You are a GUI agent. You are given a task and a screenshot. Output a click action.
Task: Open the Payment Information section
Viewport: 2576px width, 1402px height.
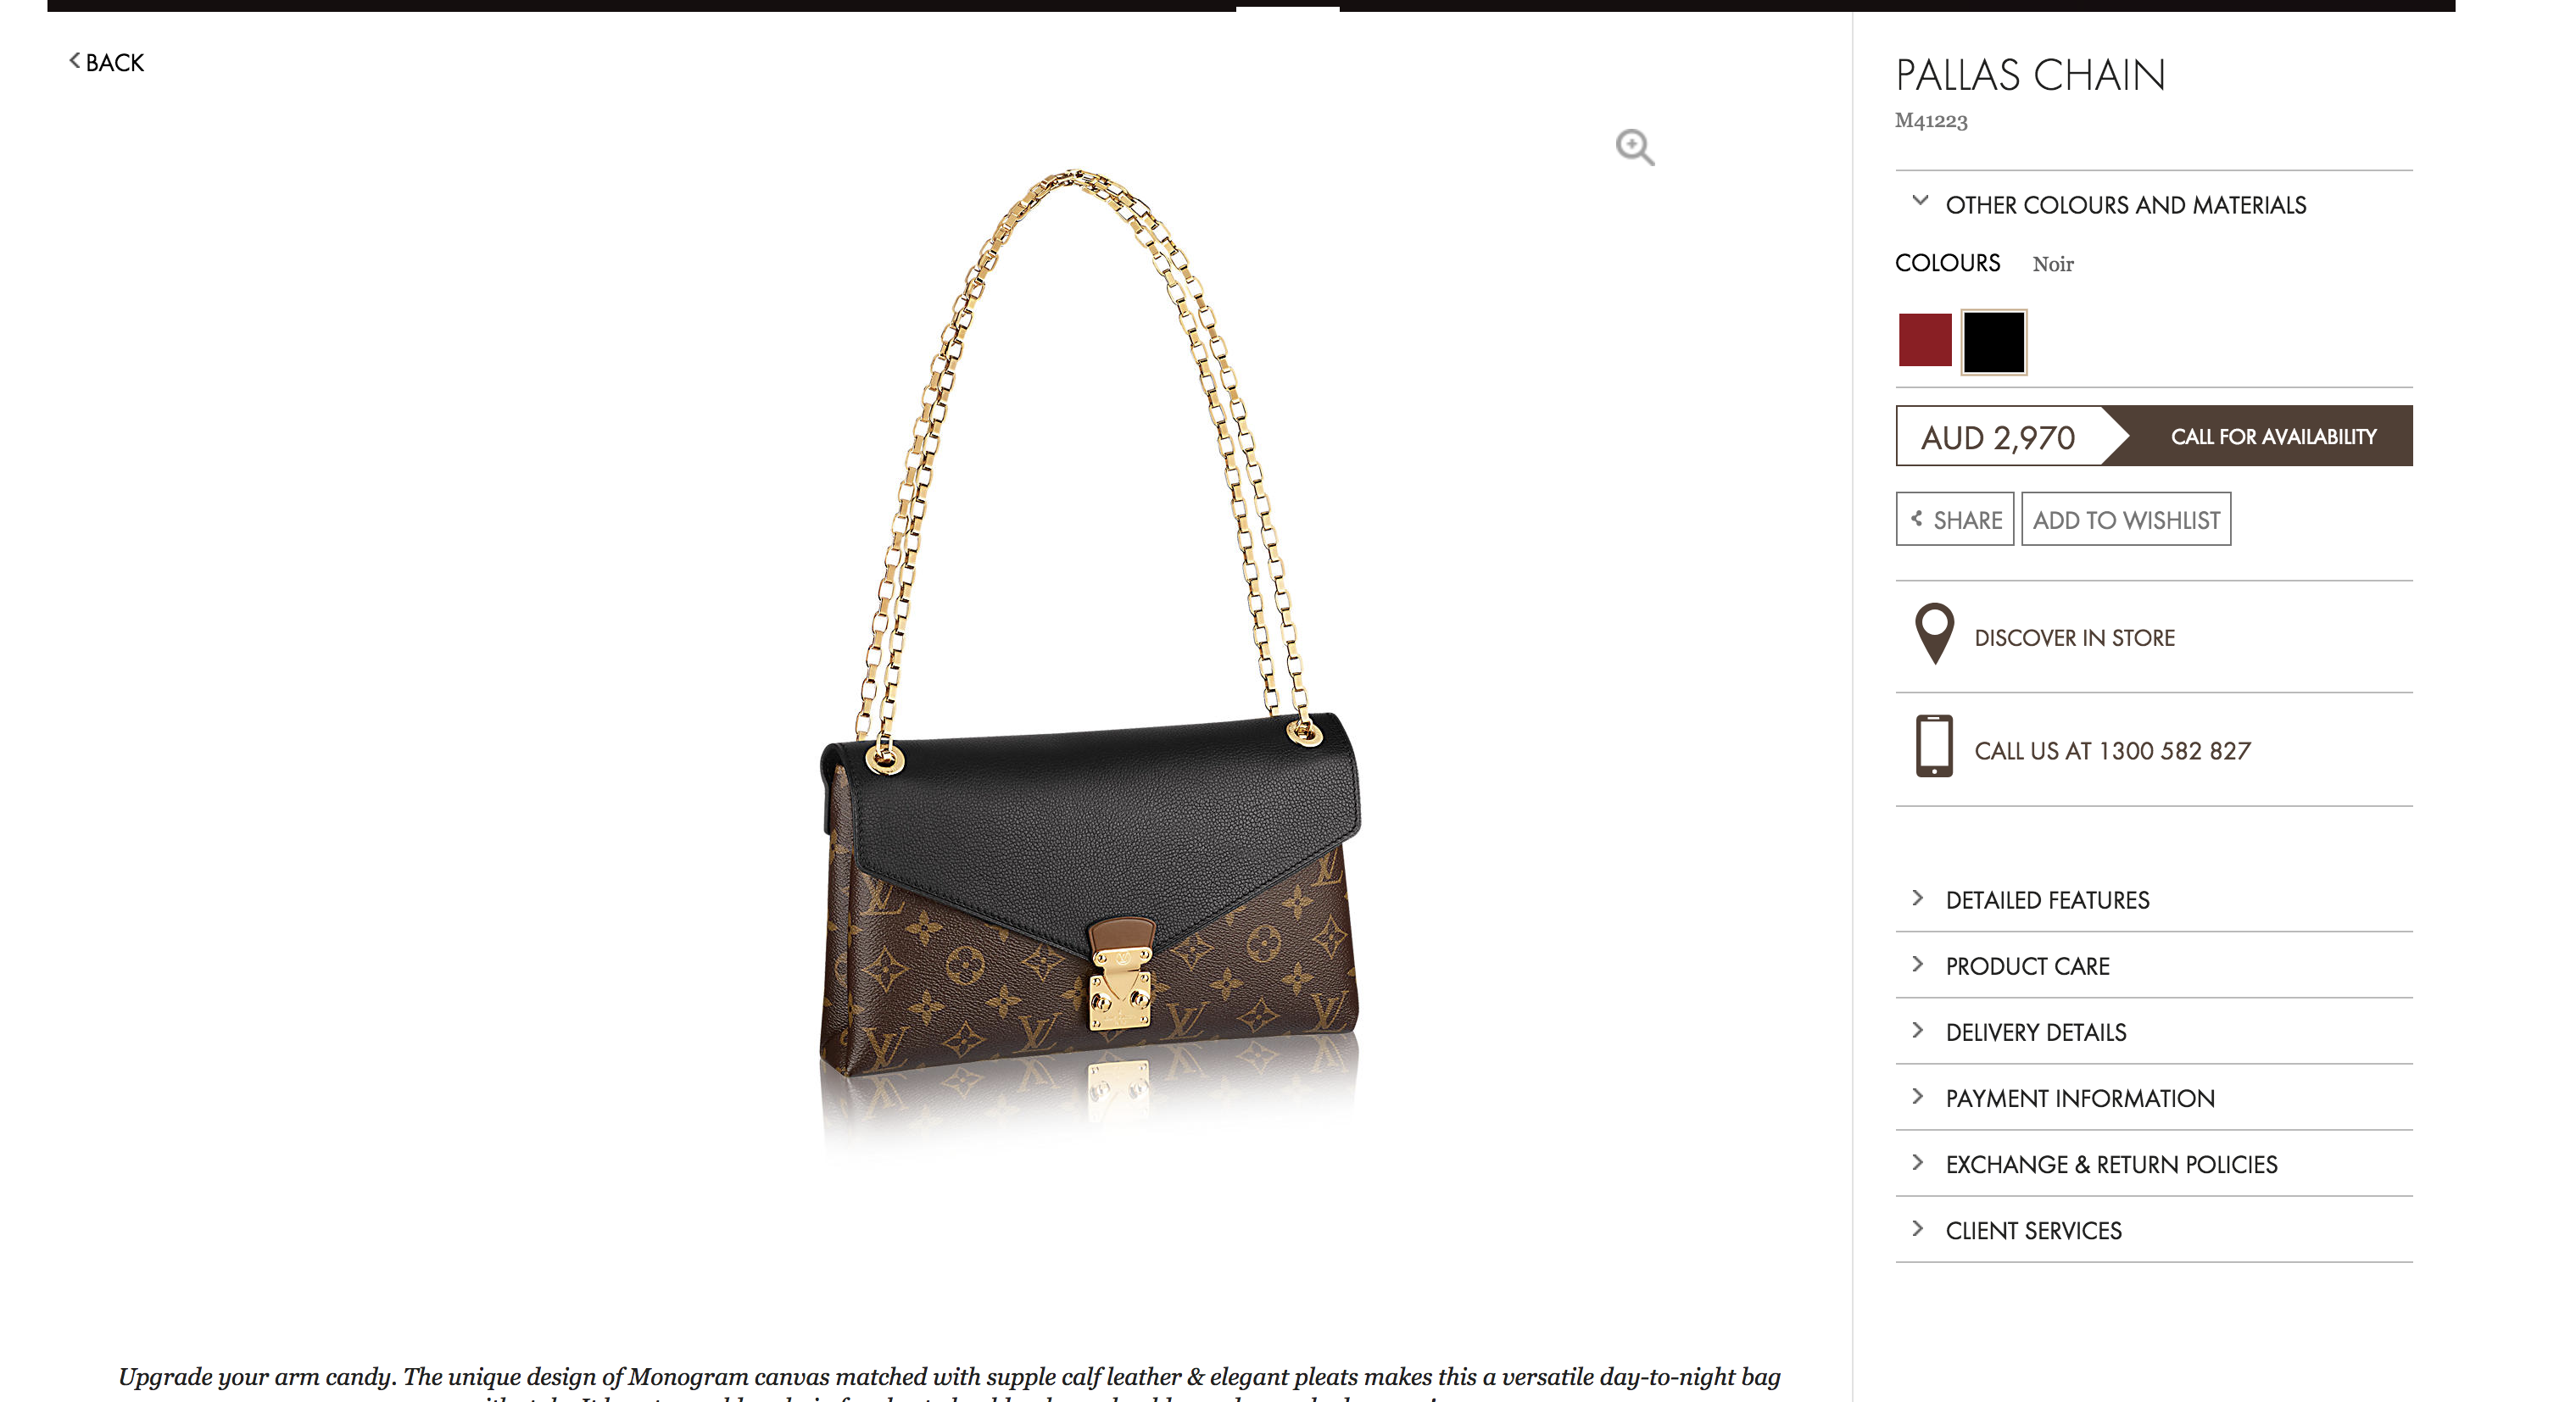coord(2154,1097)
